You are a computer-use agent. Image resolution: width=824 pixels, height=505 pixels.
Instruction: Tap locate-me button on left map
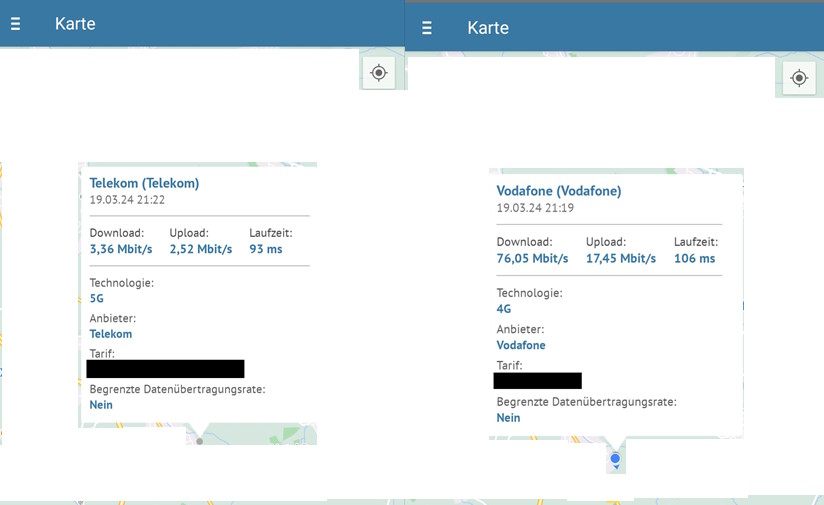coord(379,73)
